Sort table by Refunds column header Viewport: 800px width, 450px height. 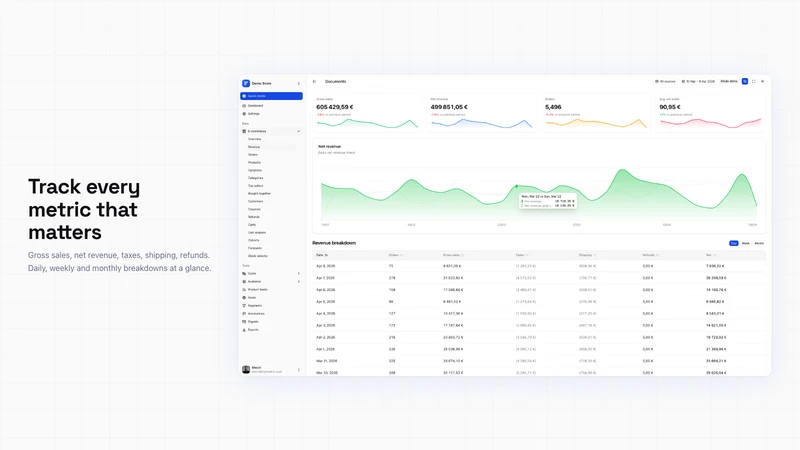pos(650,255)
